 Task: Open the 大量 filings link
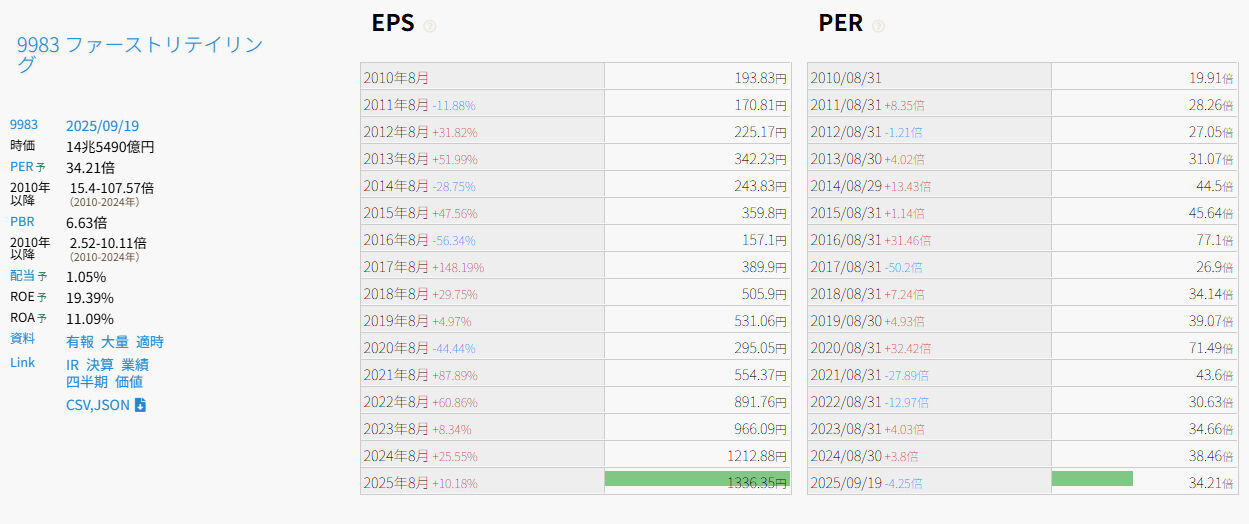[x=114, y=342]
